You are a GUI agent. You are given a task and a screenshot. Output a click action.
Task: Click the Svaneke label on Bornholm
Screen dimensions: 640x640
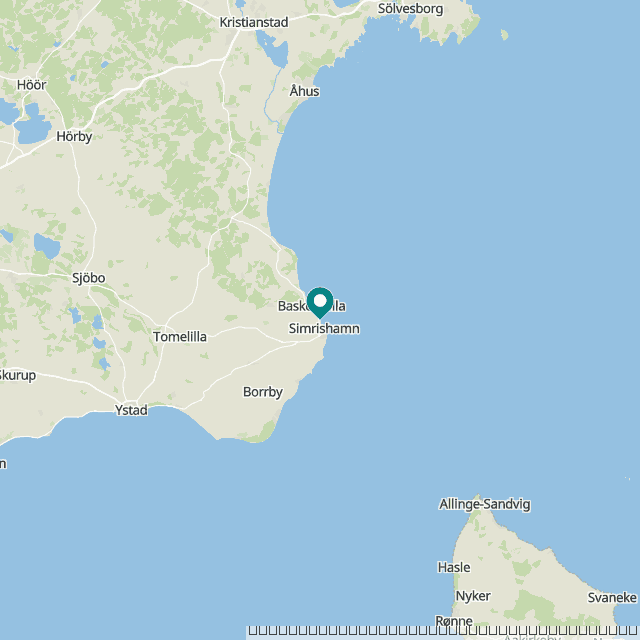(612, 598)
